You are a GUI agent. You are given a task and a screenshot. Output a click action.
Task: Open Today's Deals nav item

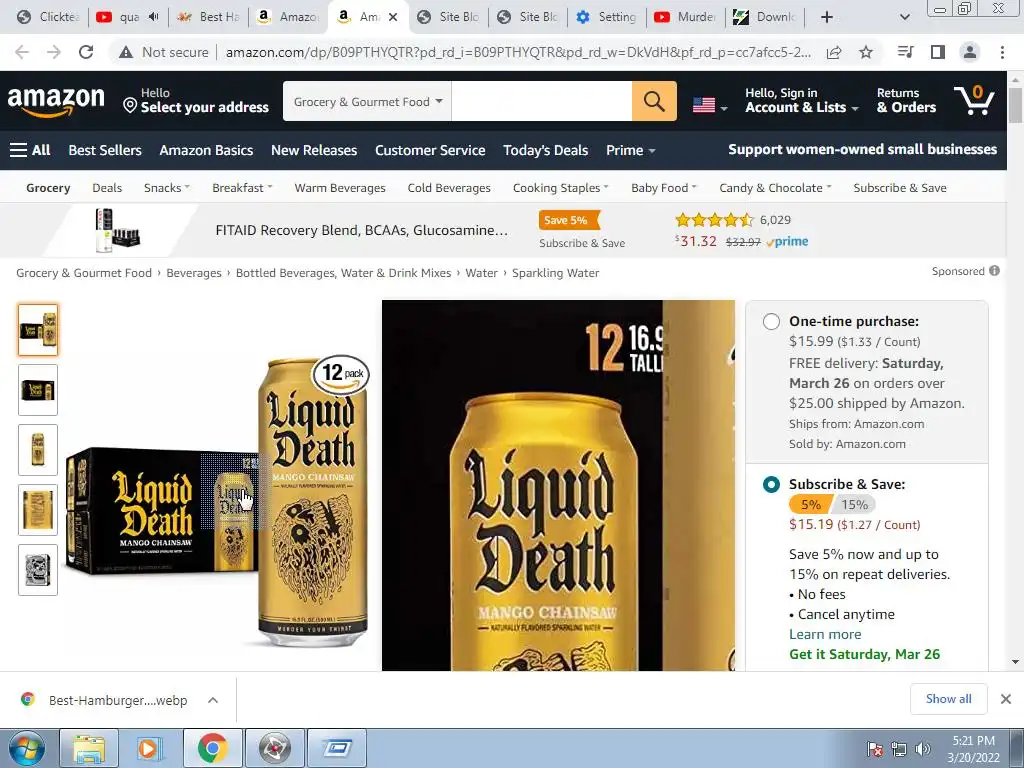[546, 150]
